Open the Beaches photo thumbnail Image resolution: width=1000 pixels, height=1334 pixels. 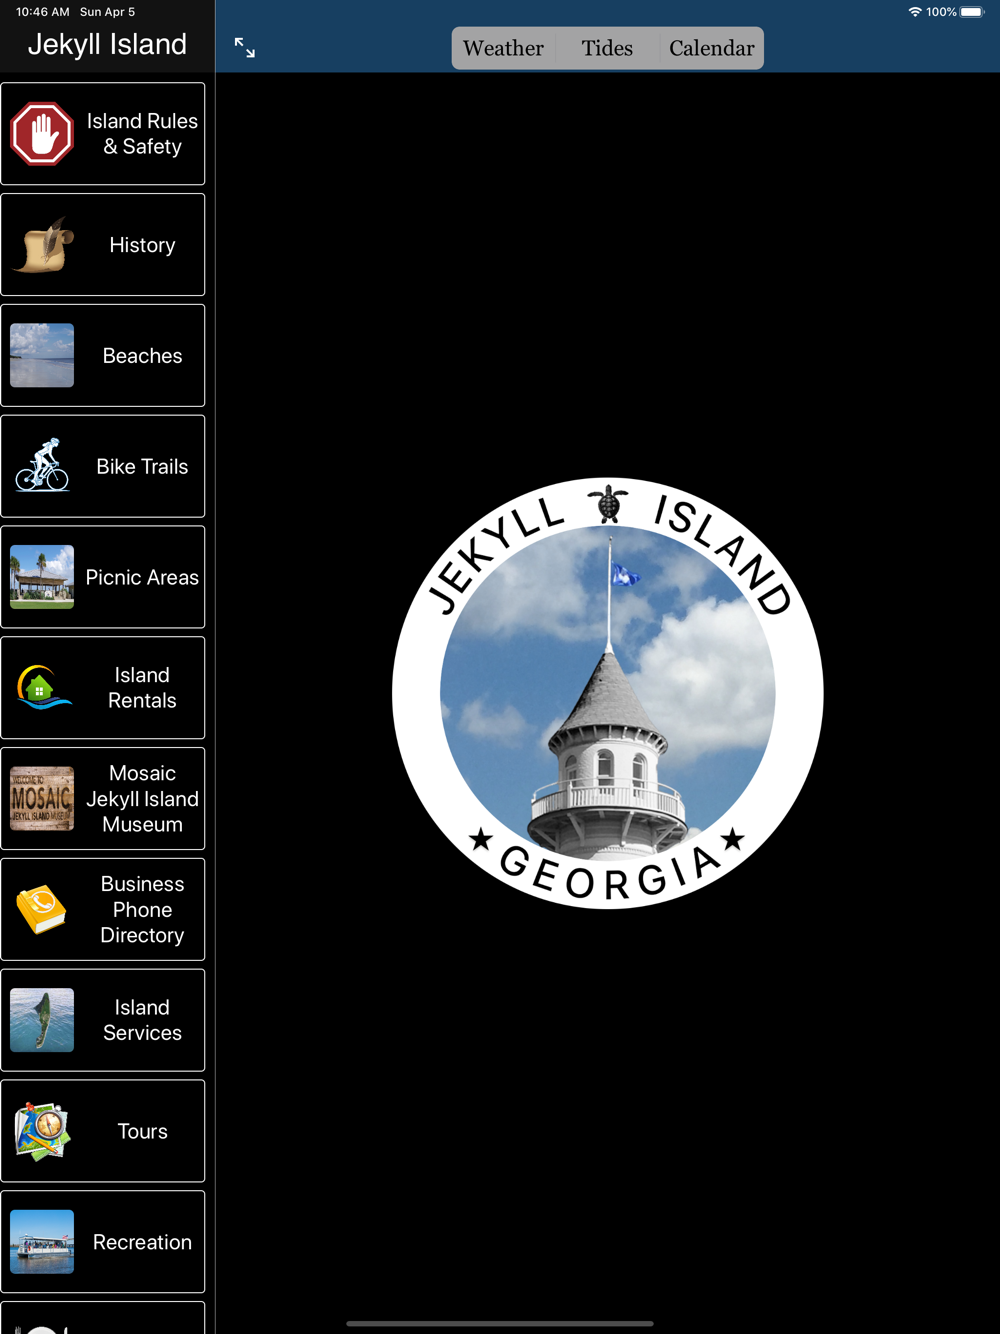click(x=42, y=356)
